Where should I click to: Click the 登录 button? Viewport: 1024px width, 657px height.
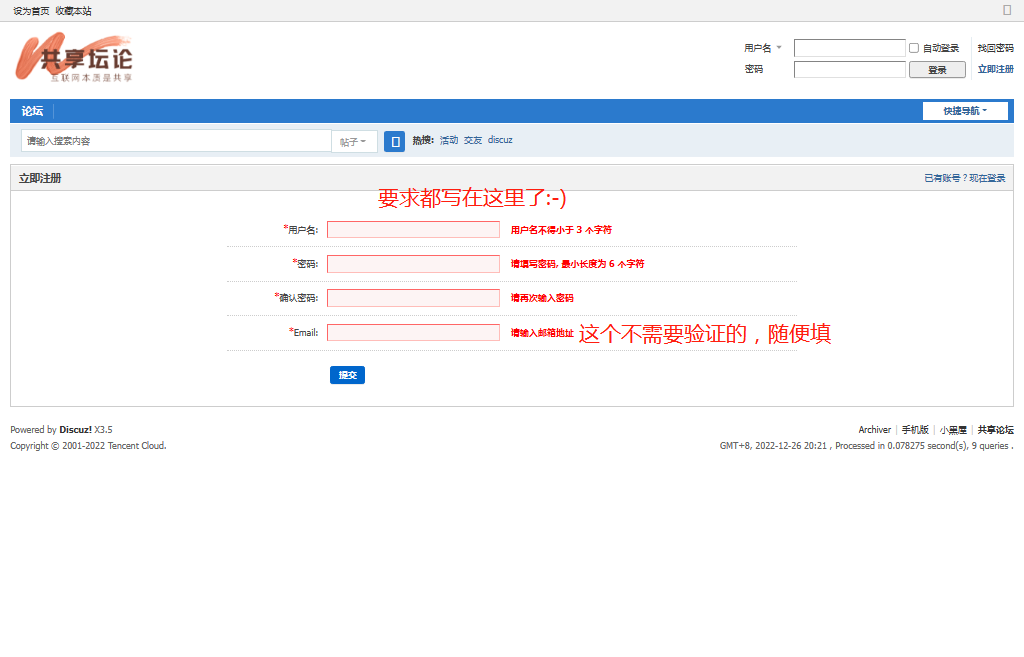coord(937,70)
